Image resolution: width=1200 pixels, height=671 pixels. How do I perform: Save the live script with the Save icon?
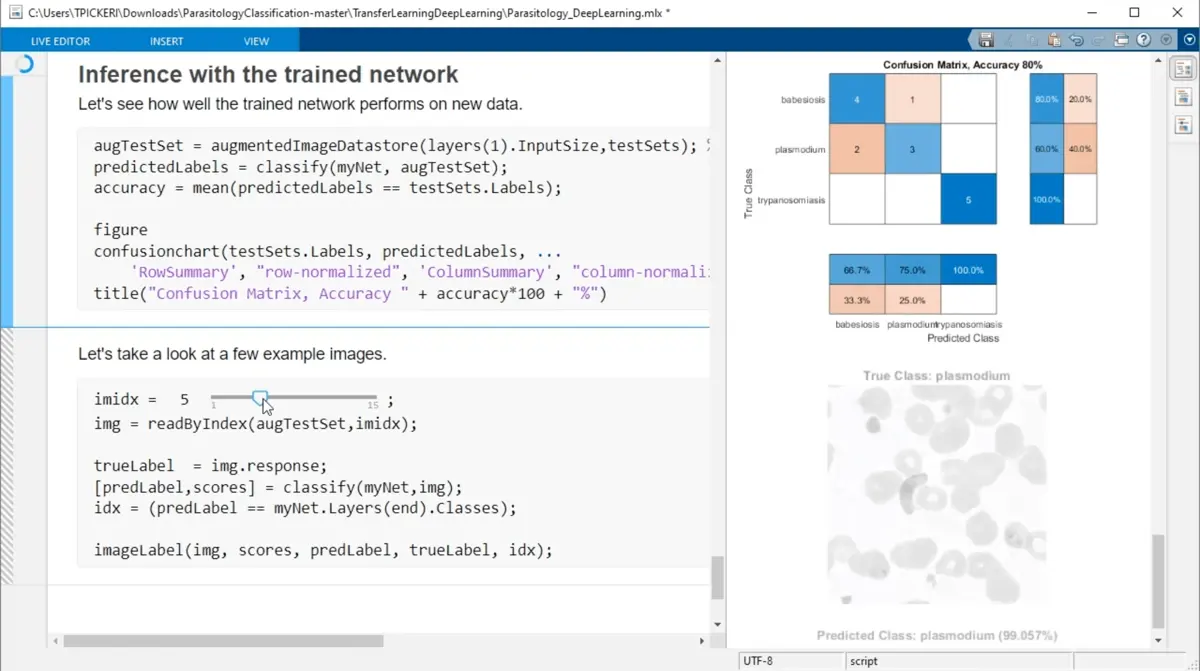(x=986, y=40)
